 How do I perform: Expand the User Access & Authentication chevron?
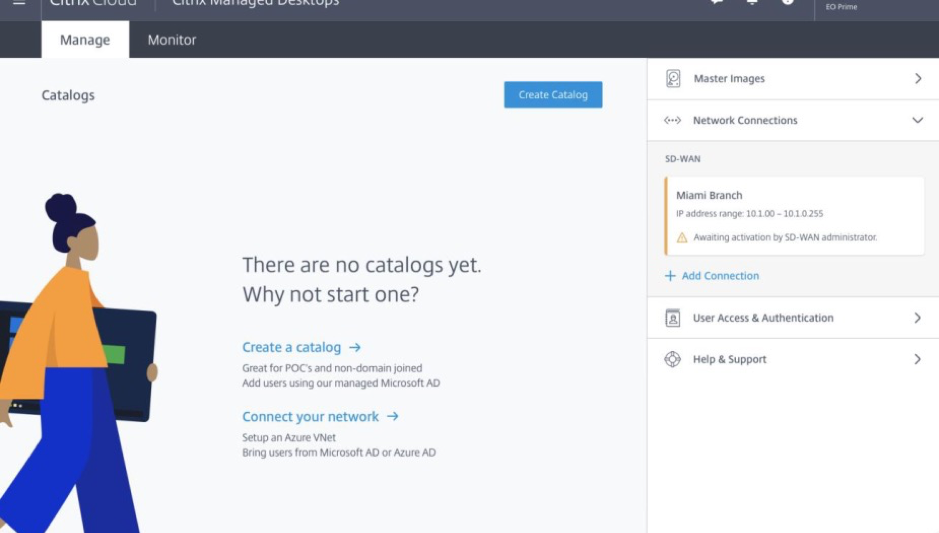pos(917,318)
